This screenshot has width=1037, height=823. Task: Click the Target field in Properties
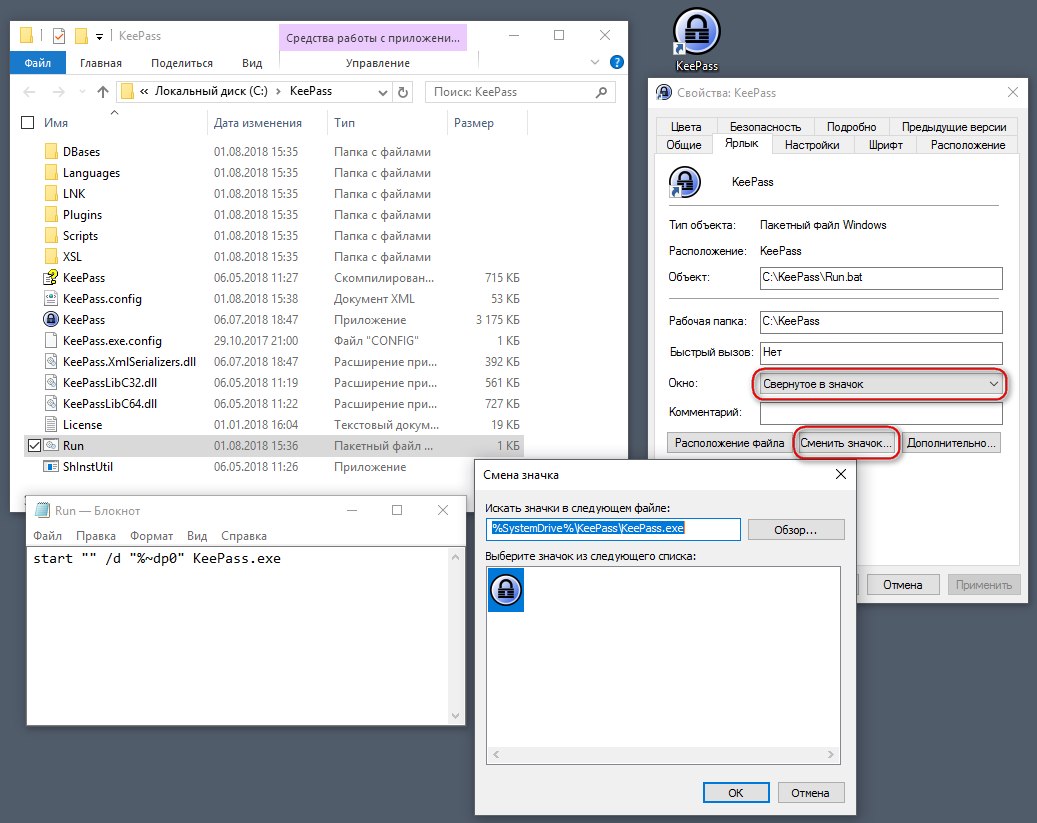[x=881, y=278]
